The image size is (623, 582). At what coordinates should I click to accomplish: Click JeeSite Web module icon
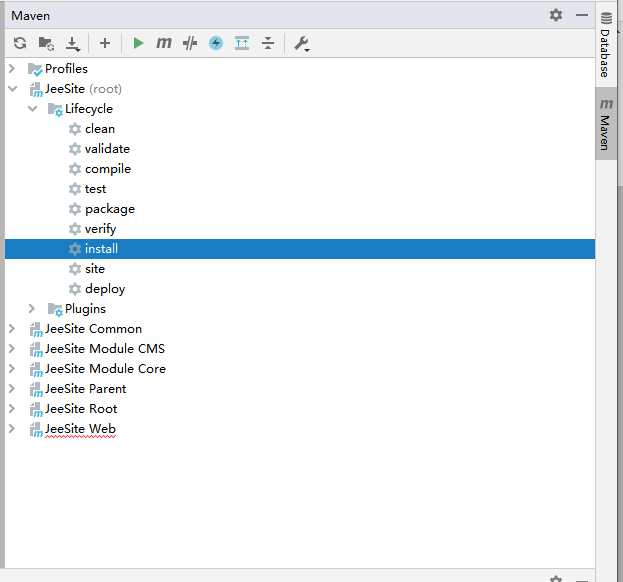(36, 429)
